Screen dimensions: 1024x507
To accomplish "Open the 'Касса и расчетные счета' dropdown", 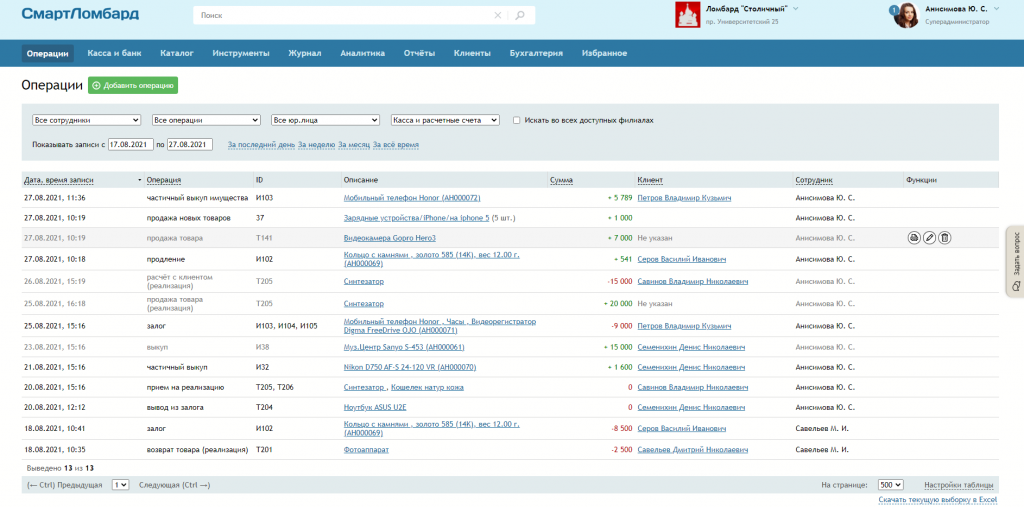I will point(445,120).
